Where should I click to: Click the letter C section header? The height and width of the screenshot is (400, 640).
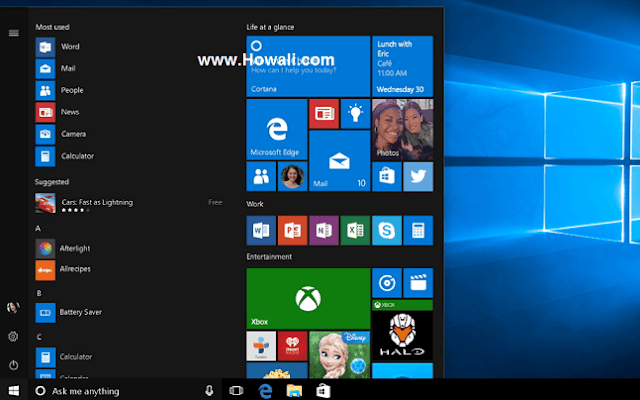[x=39, y=337]
